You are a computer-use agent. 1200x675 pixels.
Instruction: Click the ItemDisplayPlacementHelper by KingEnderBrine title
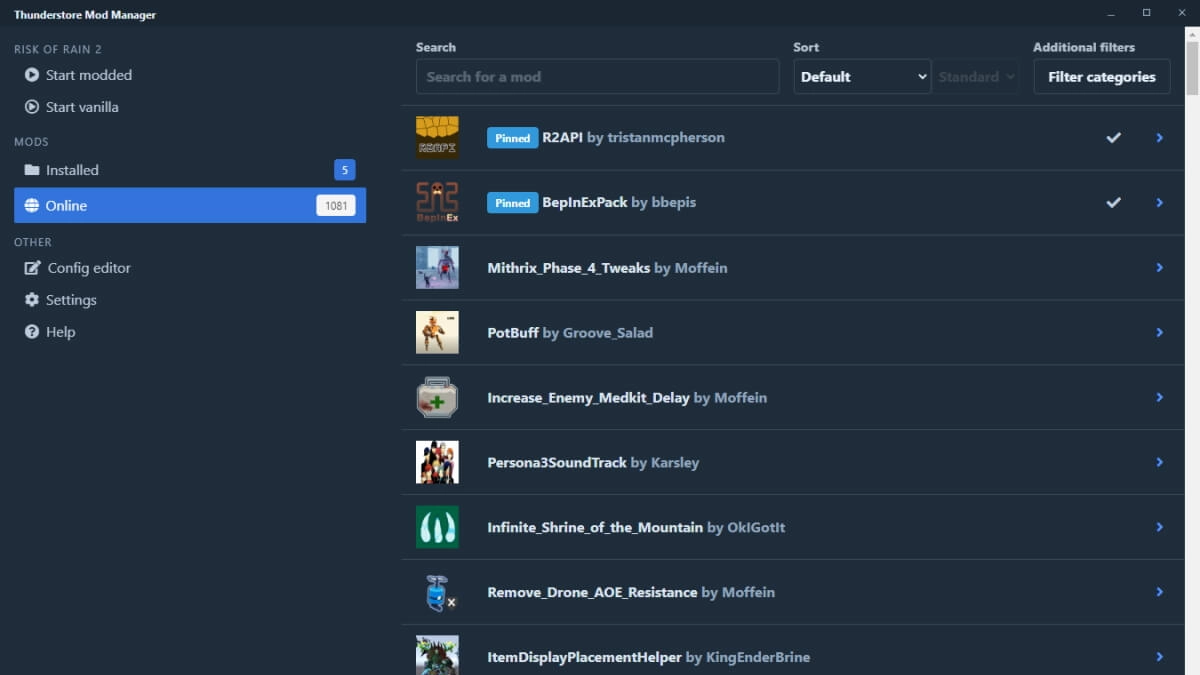point(648,658)
